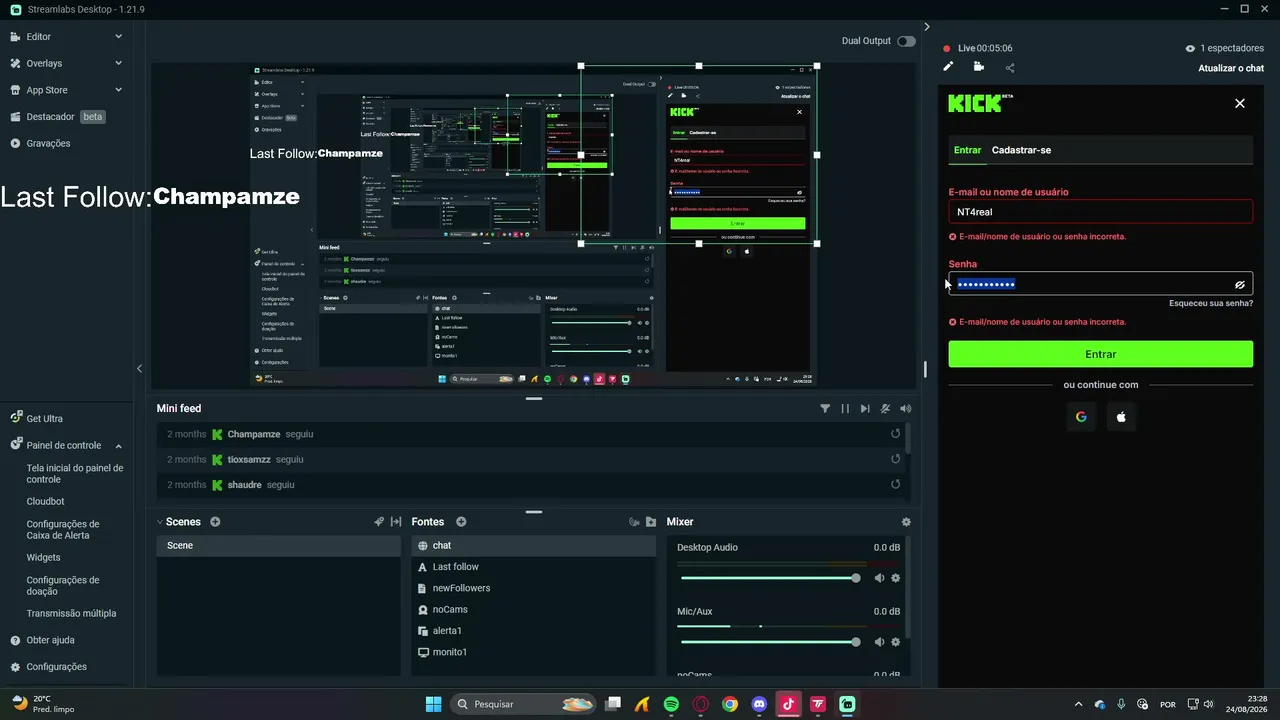Viewport: 1280px width, 720px height.
Task: Select the chat source in Fontes
Action: [x=534, y=546]
